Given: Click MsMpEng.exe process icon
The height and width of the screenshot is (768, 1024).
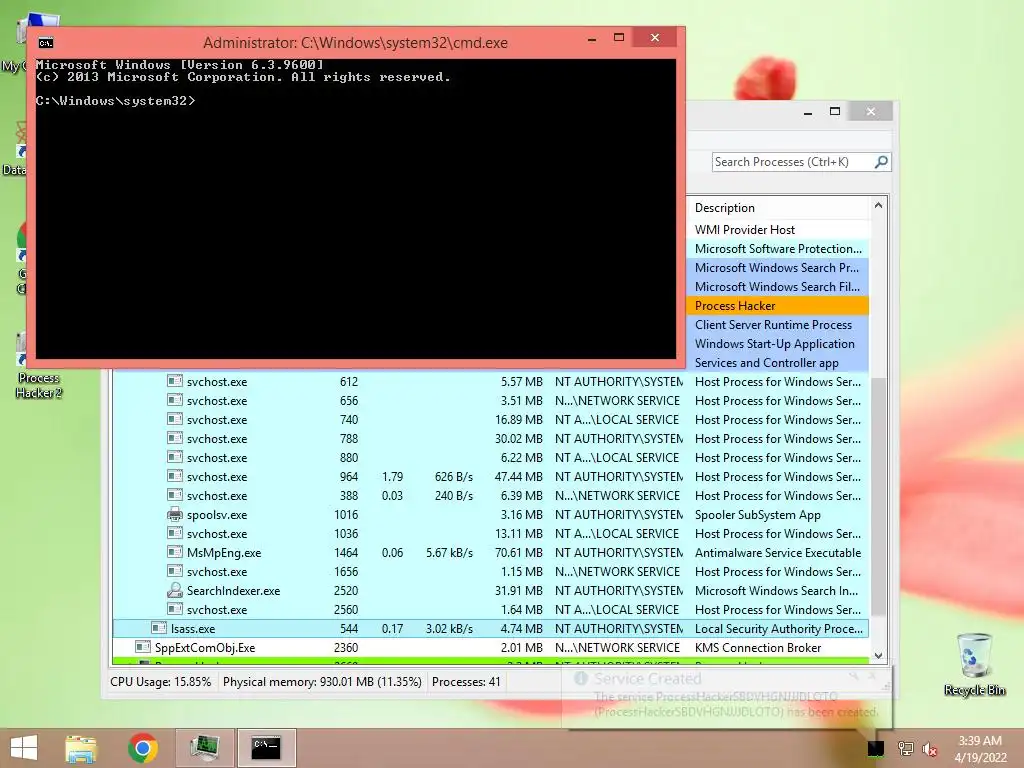Looking at the screenshot, I should pos(174,552).
